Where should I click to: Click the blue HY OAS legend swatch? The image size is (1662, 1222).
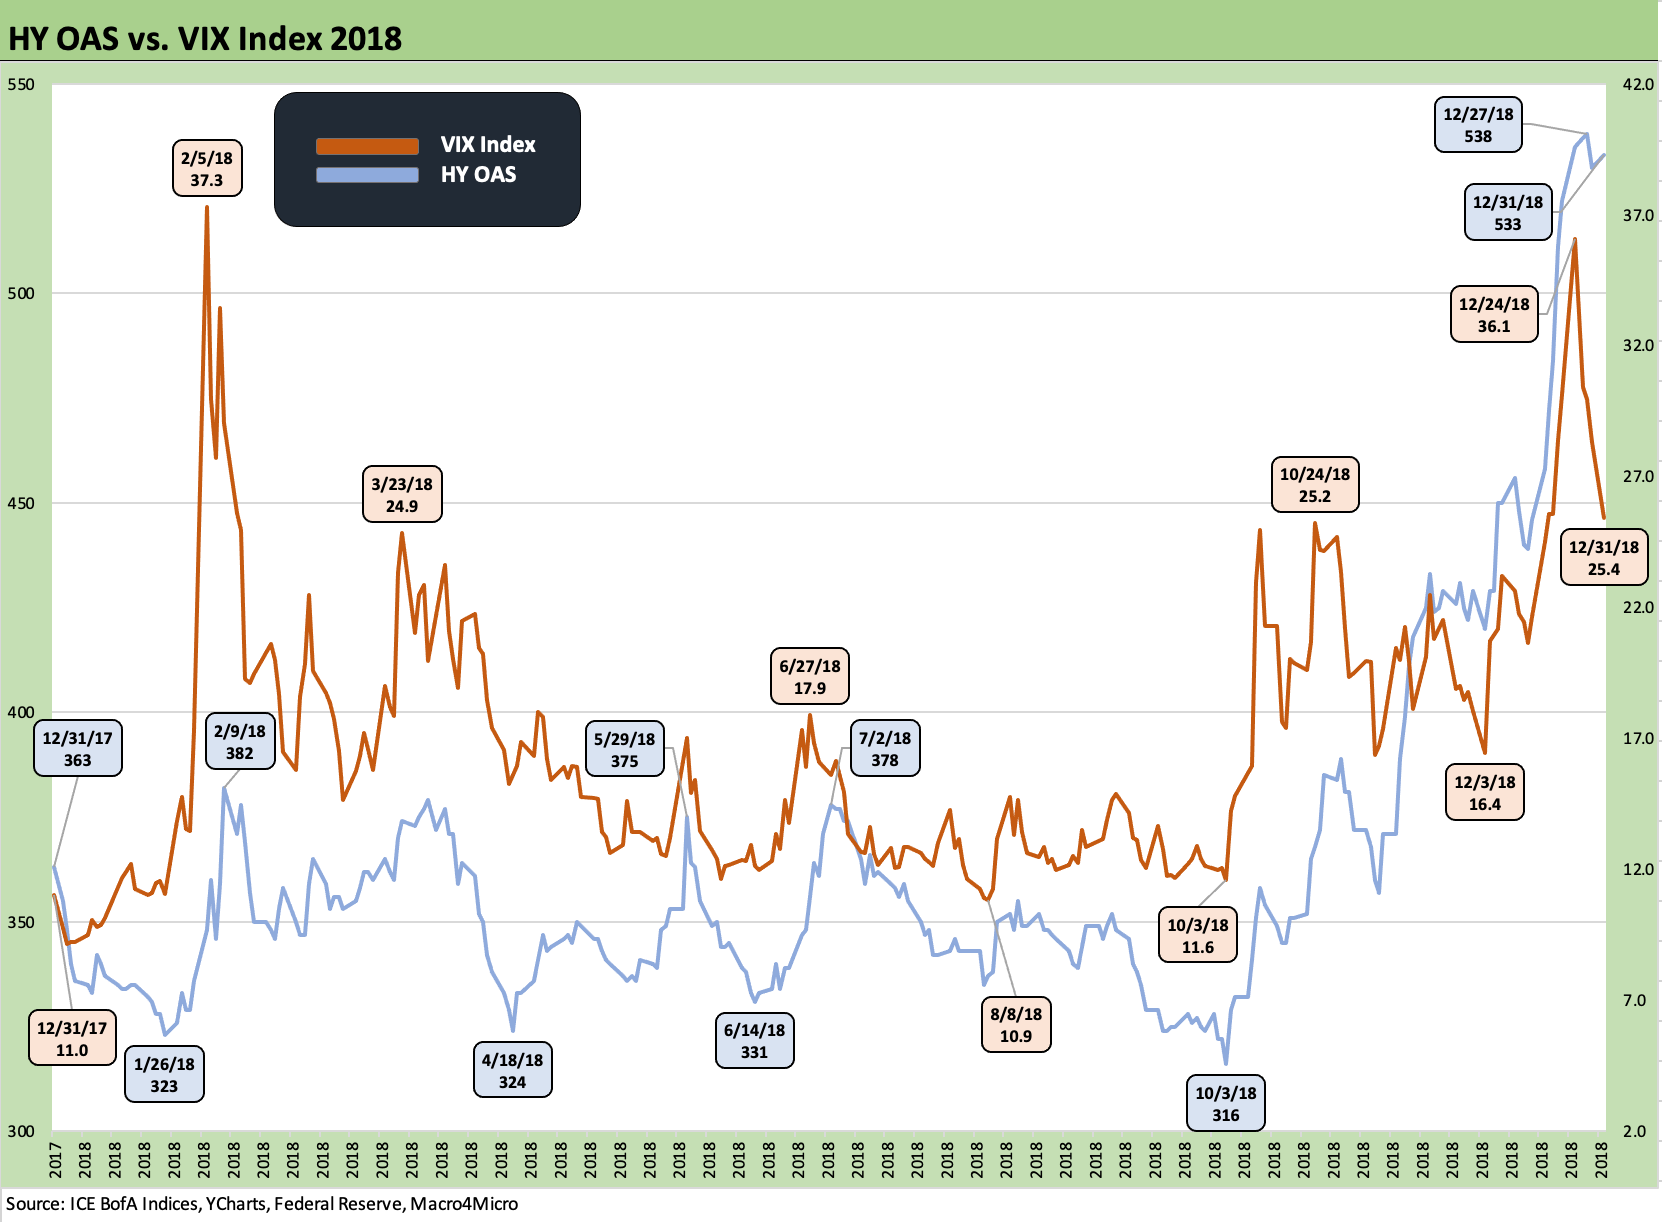pos(367,175)
